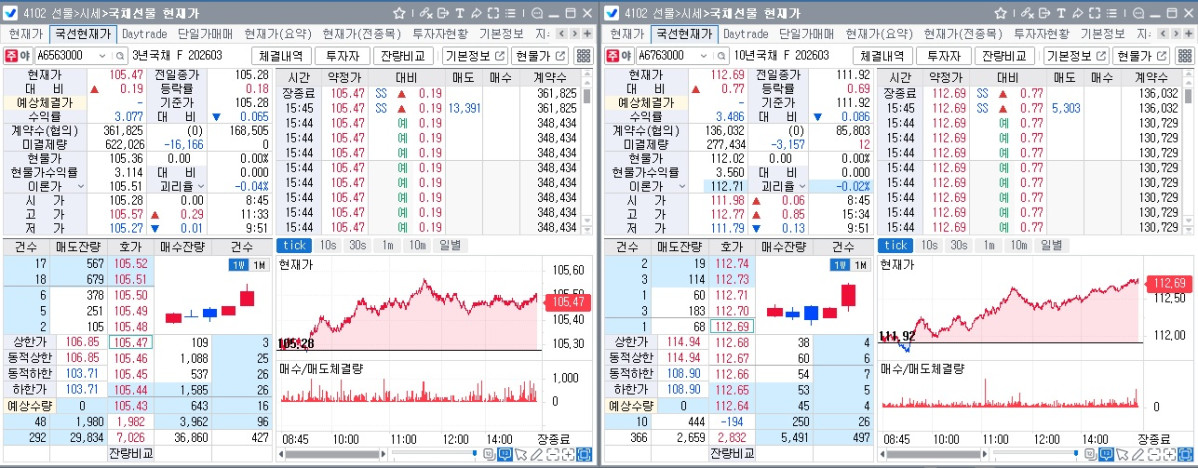Image resolution: width=1198 pixels, height=468 pixels.
Task: Click the 체결내역 button in the left window
Action: (x=282, y=56)
